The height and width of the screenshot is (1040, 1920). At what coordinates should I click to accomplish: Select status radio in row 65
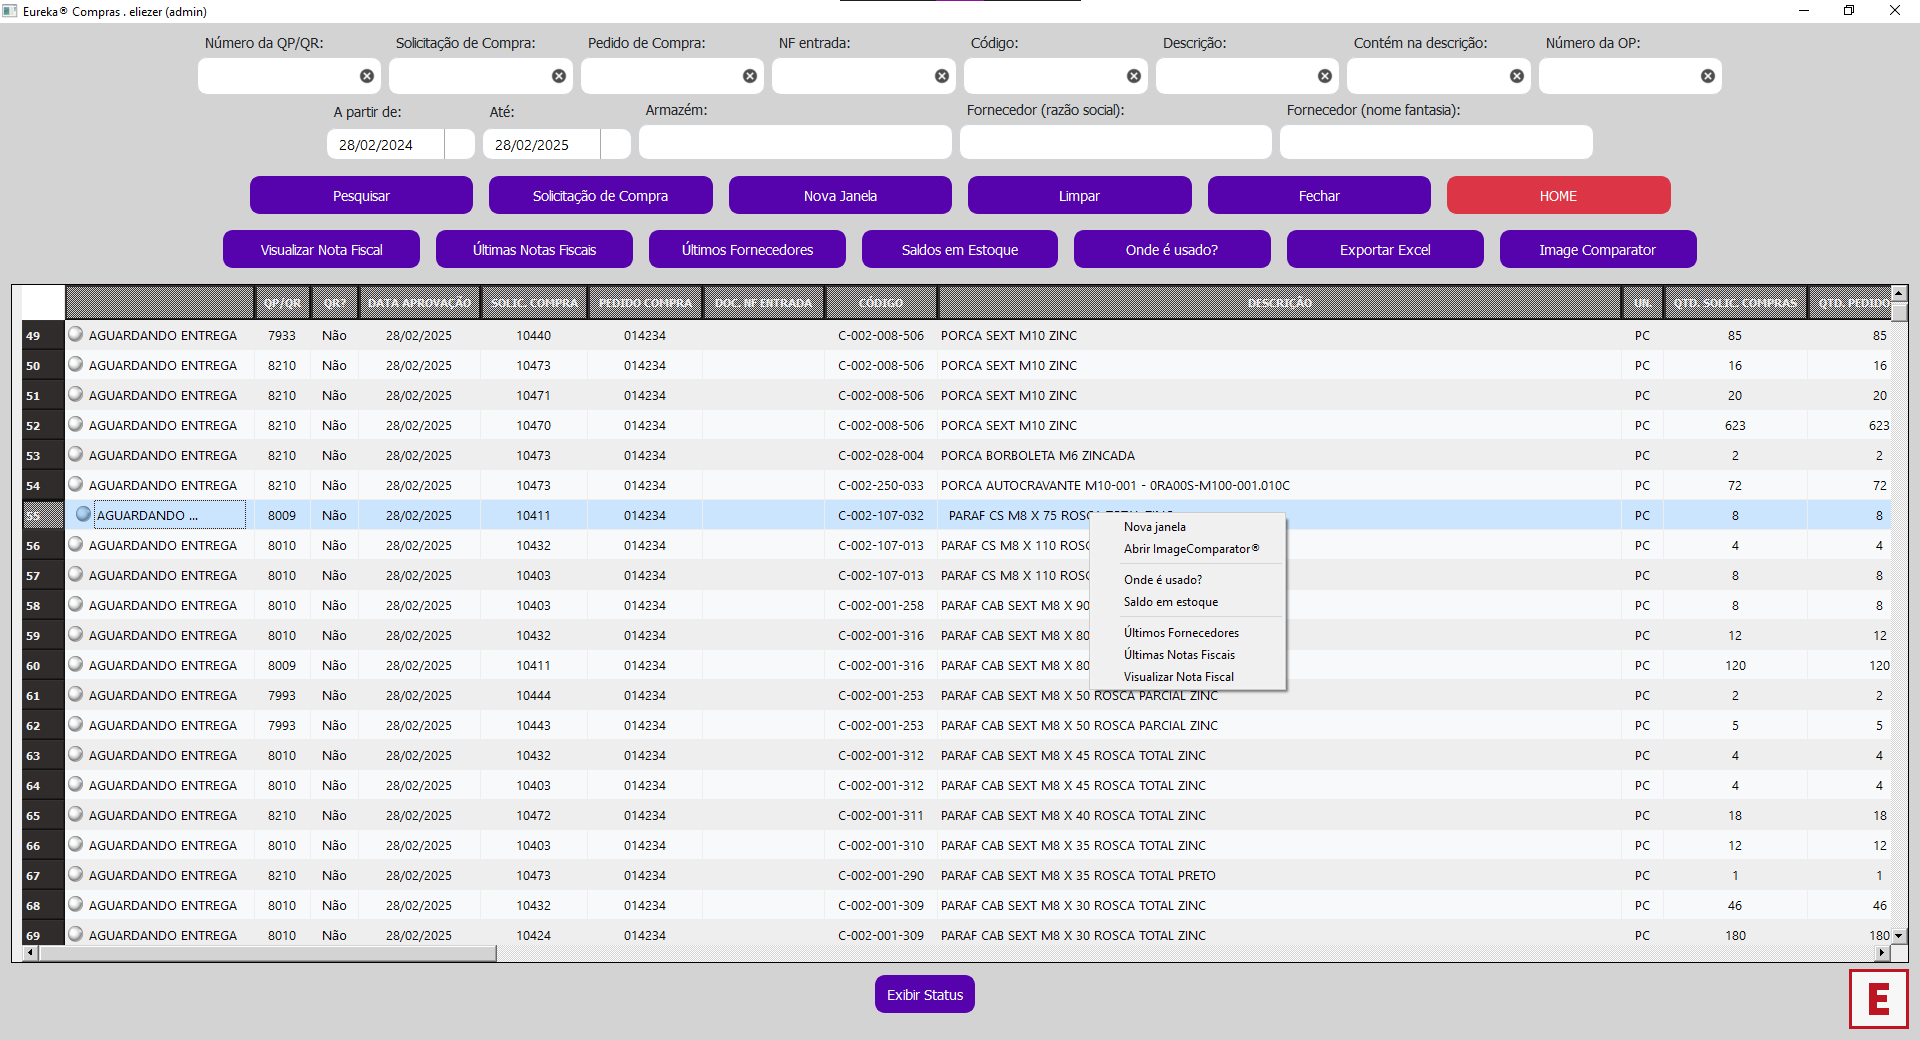(76, 814)
